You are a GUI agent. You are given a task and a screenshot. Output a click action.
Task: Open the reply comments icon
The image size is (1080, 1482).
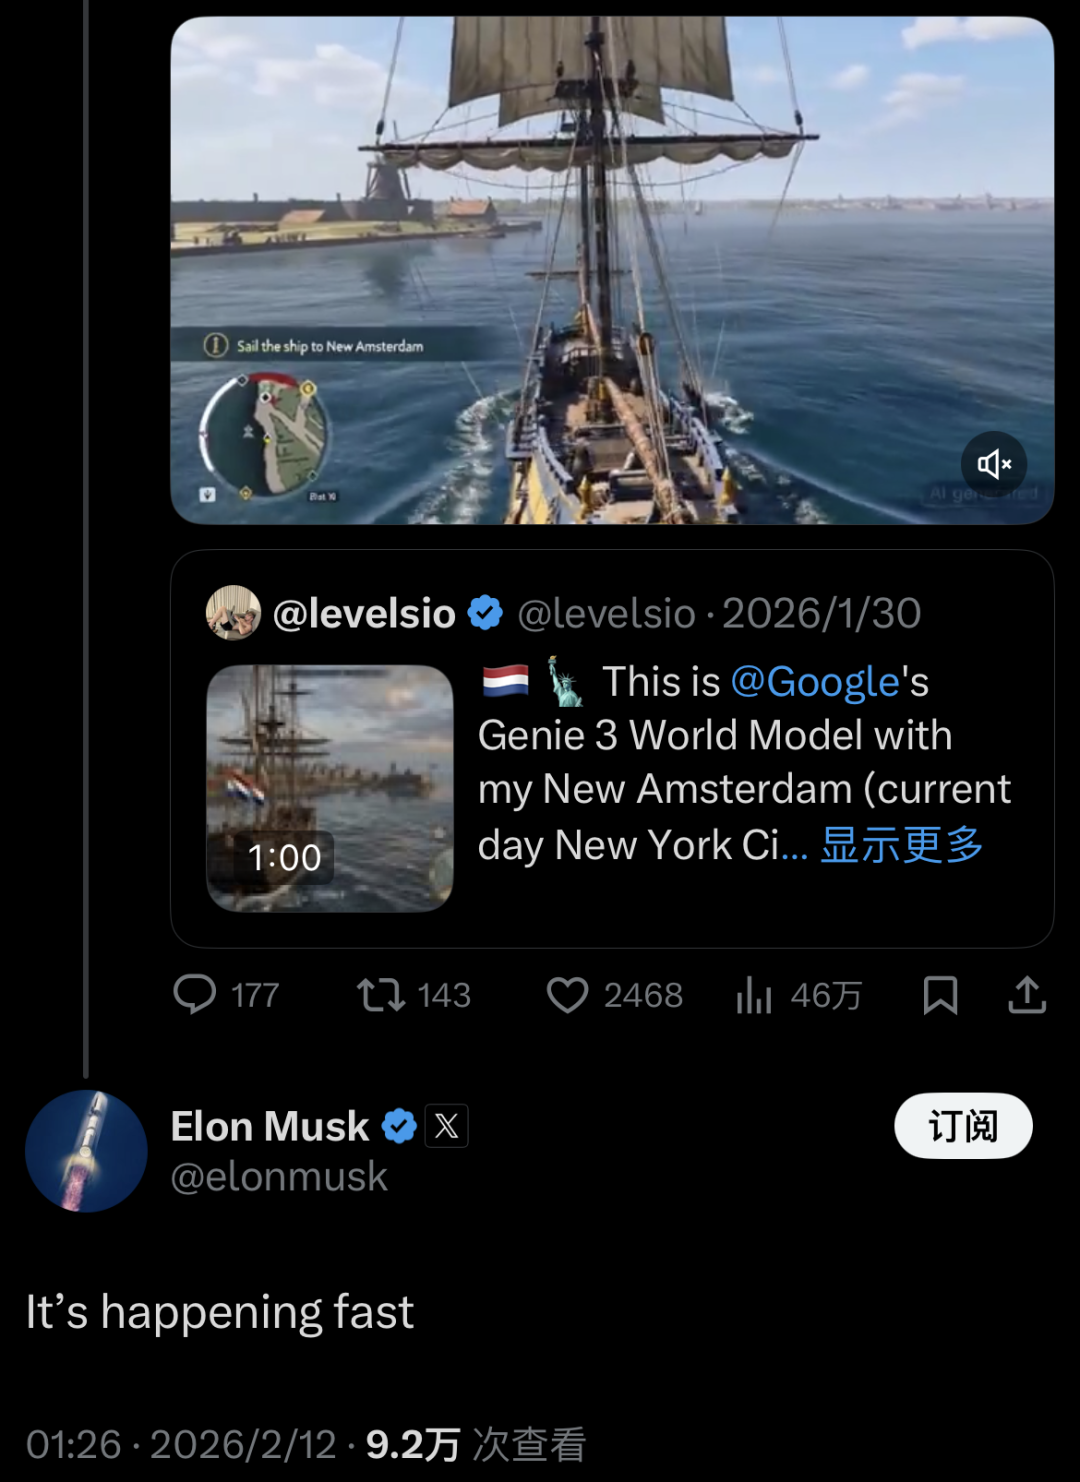pyautogui.click(x=195, y=995)
